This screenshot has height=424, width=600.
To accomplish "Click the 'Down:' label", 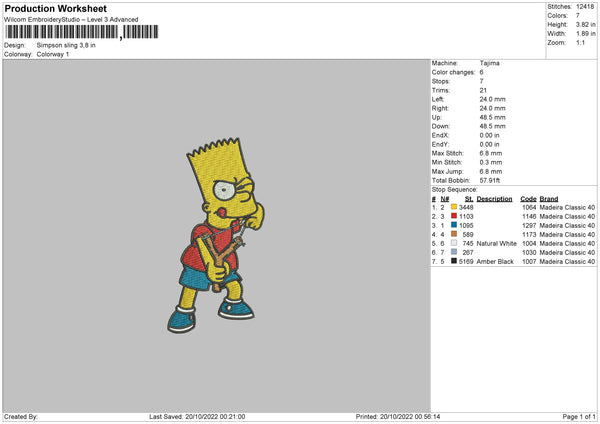I will pyautogui.click(x=441, y=126).
